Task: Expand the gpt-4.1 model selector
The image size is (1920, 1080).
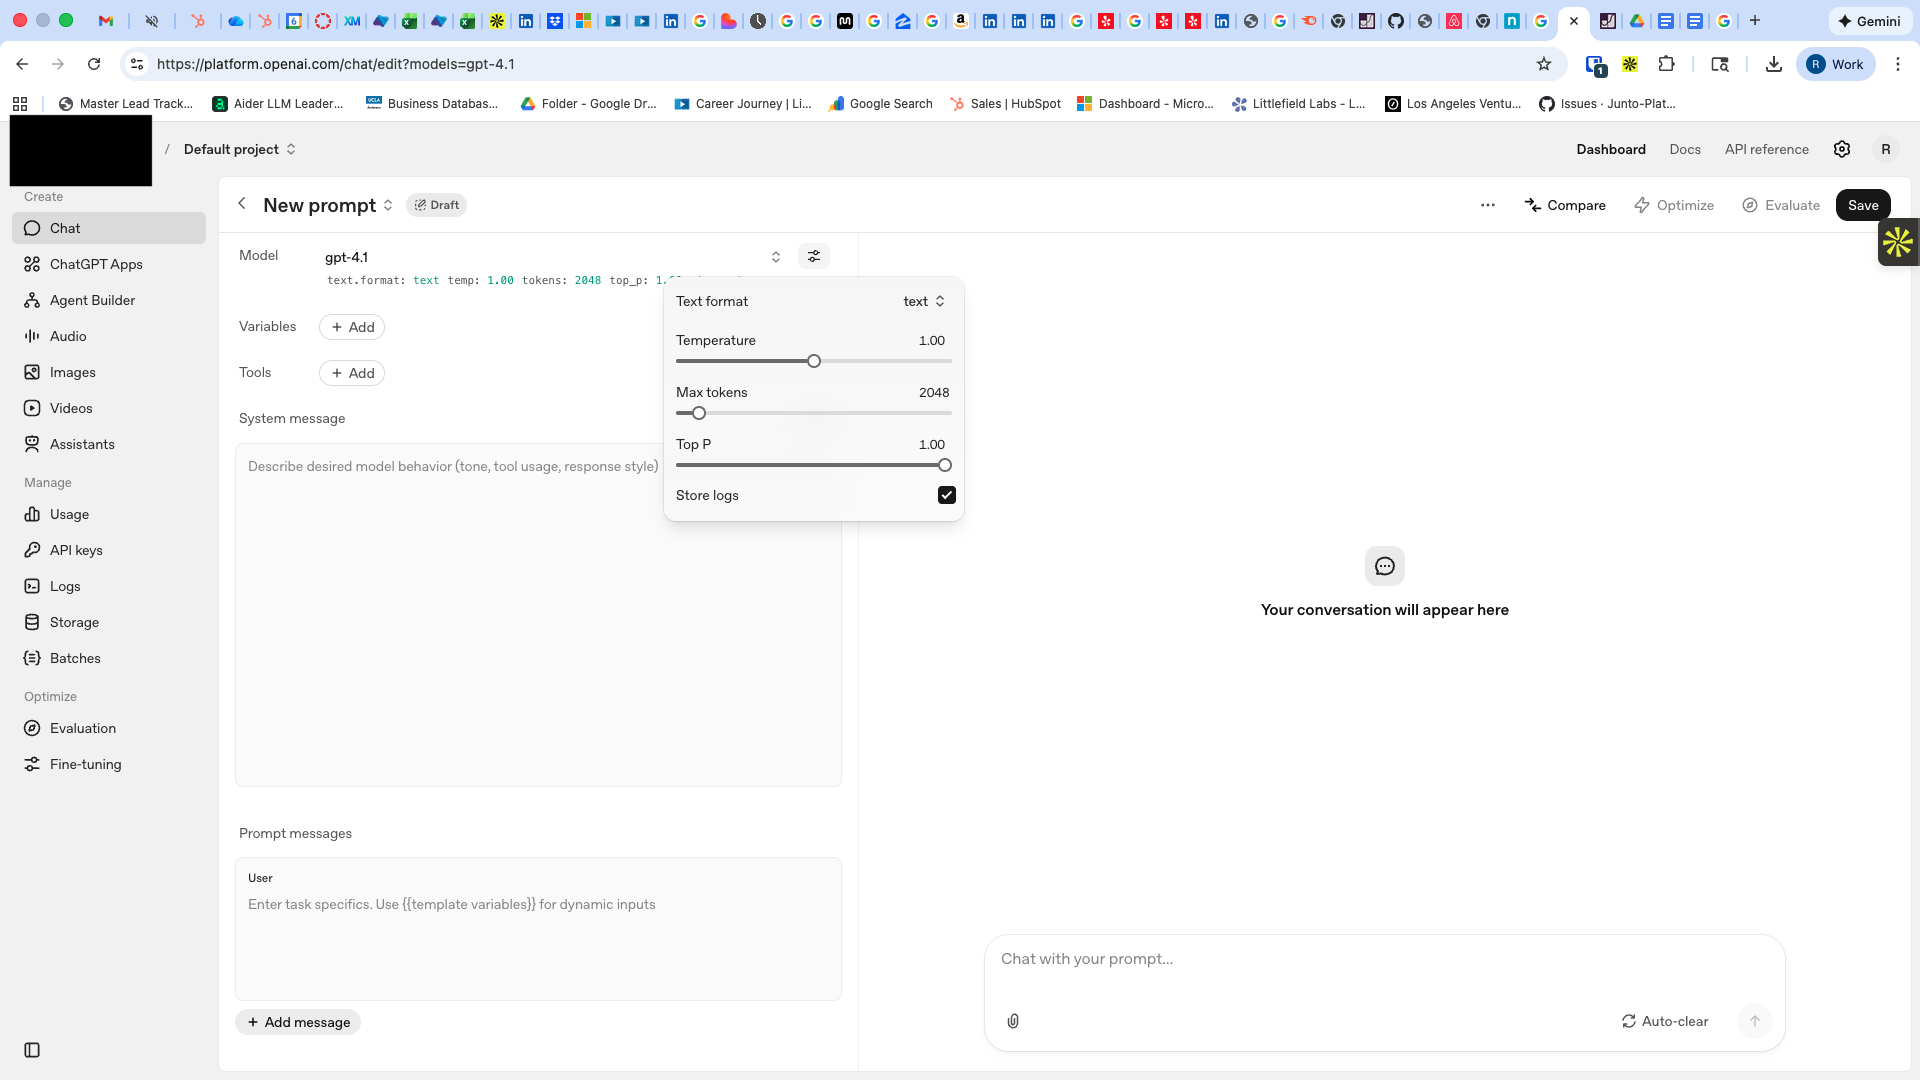Action: pos(552,257)
